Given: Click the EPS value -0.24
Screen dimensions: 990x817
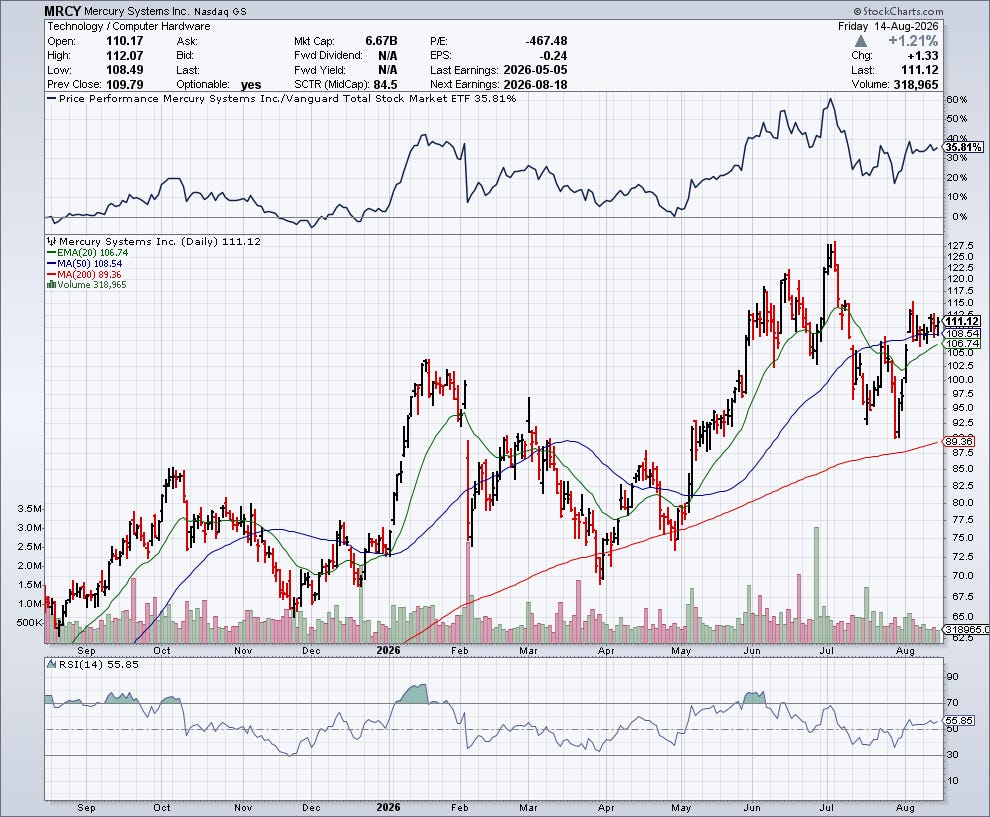Looking at the screenshot, I should [553, 55].
